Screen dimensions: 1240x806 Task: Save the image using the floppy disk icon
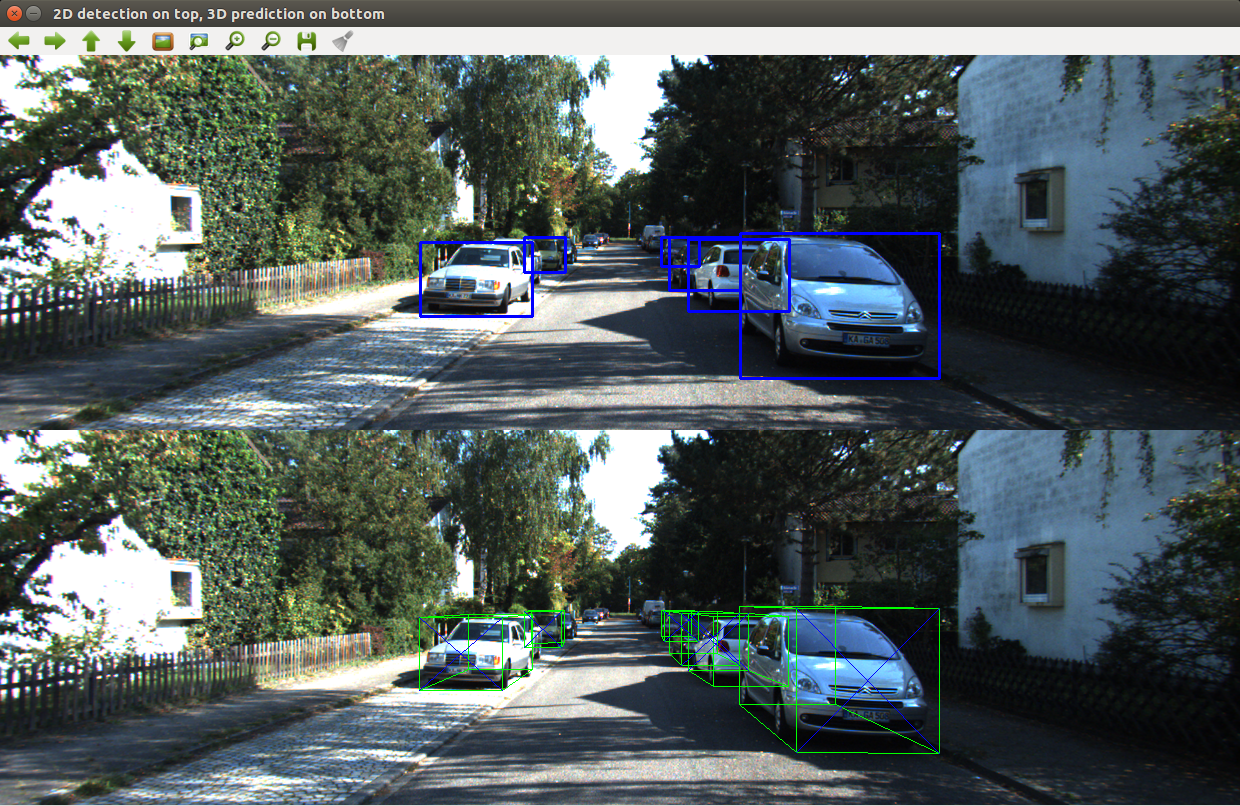point(306,40)
